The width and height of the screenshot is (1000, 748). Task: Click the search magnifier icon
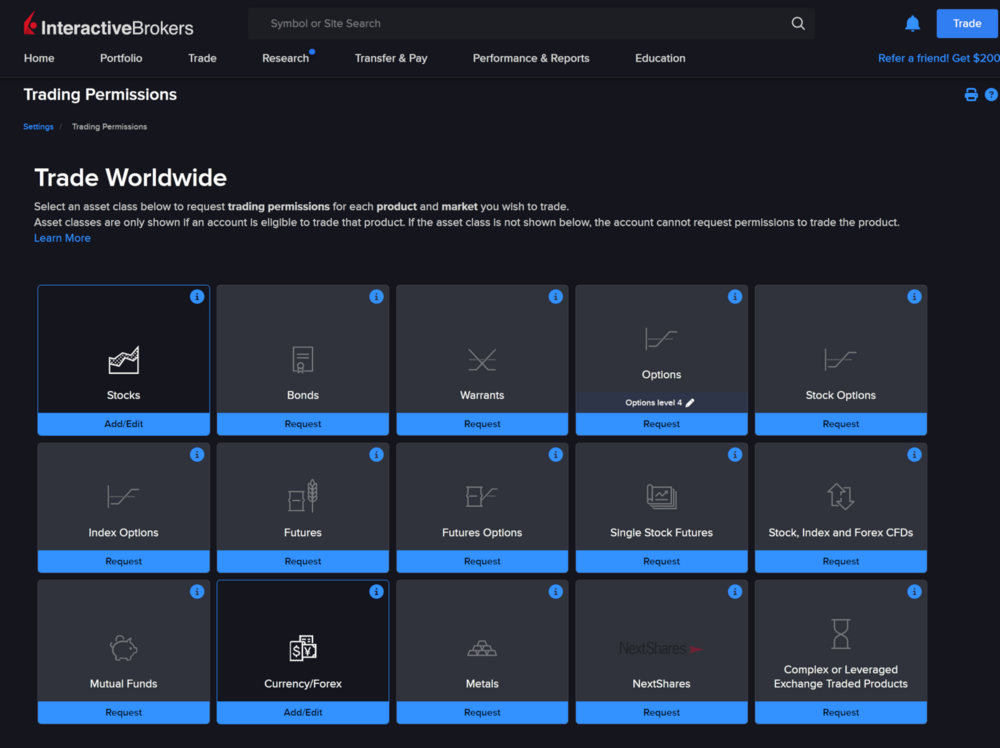pyautogui.click(x=798, y=24)
